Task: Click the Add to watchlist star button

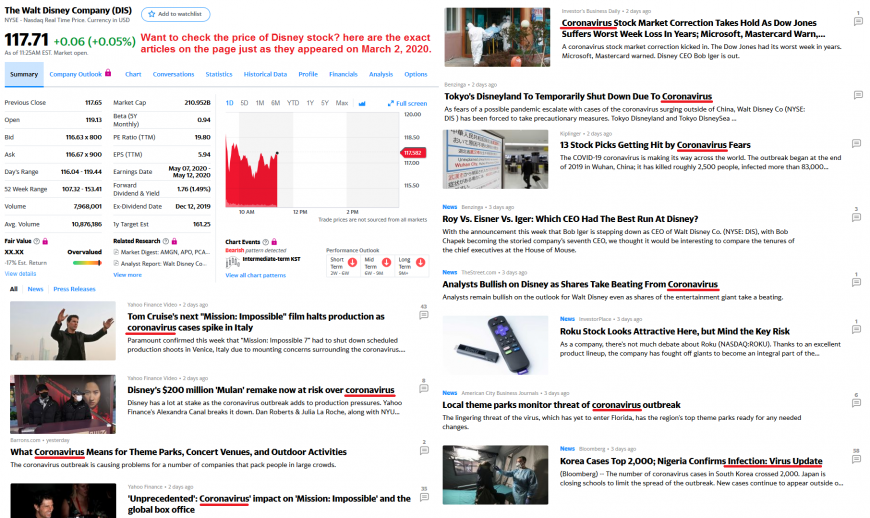Action: point(175,14)
